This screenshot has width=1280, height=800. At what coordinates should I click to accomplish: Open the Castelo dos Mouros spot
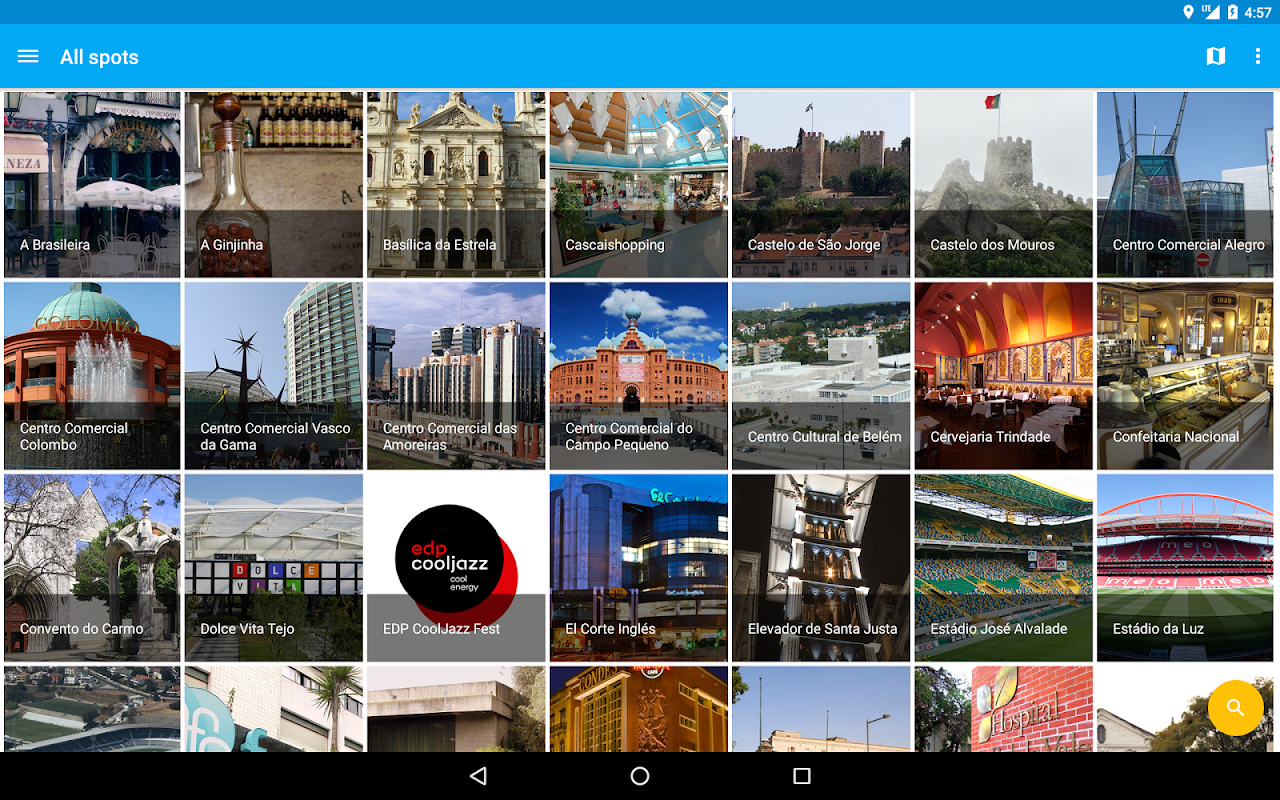pos(1004,185)
